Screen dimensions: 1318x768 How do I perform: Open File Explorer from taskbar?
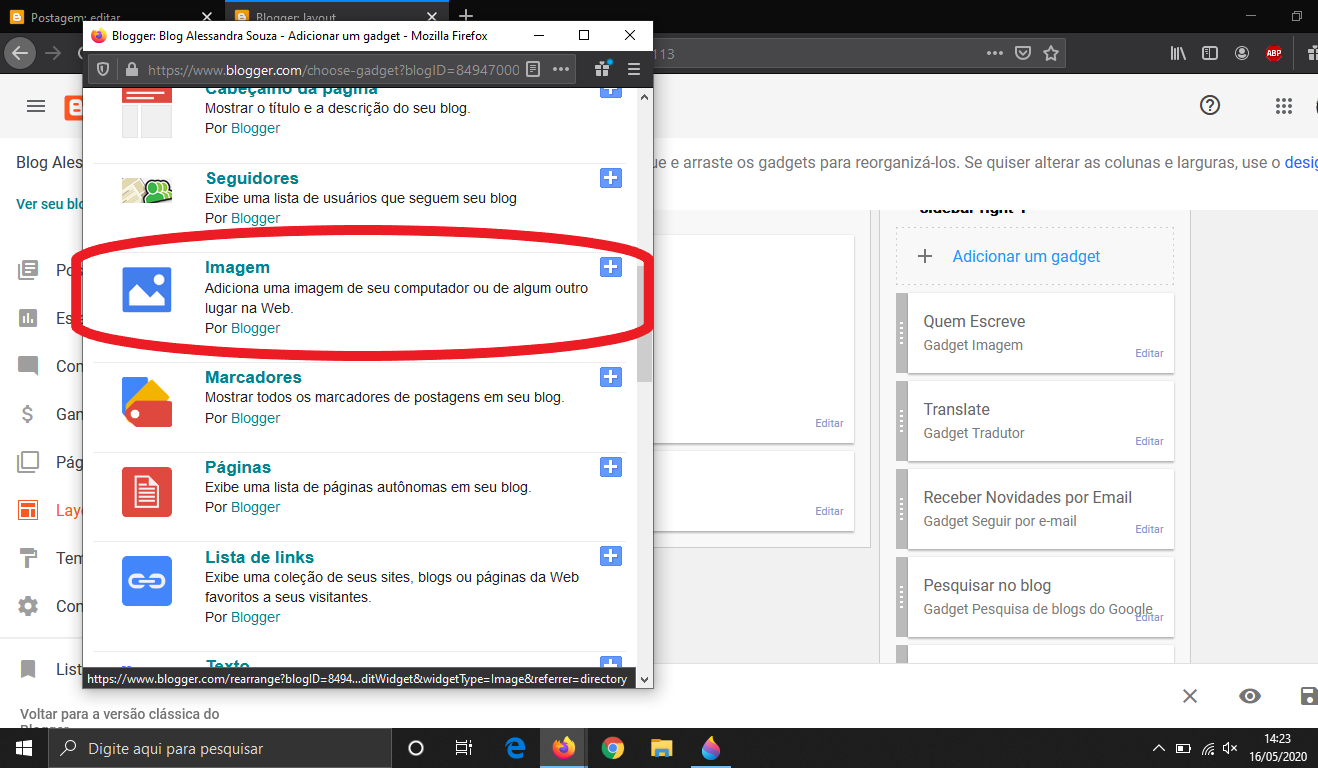pyautogui.click(x=662, y=748)
